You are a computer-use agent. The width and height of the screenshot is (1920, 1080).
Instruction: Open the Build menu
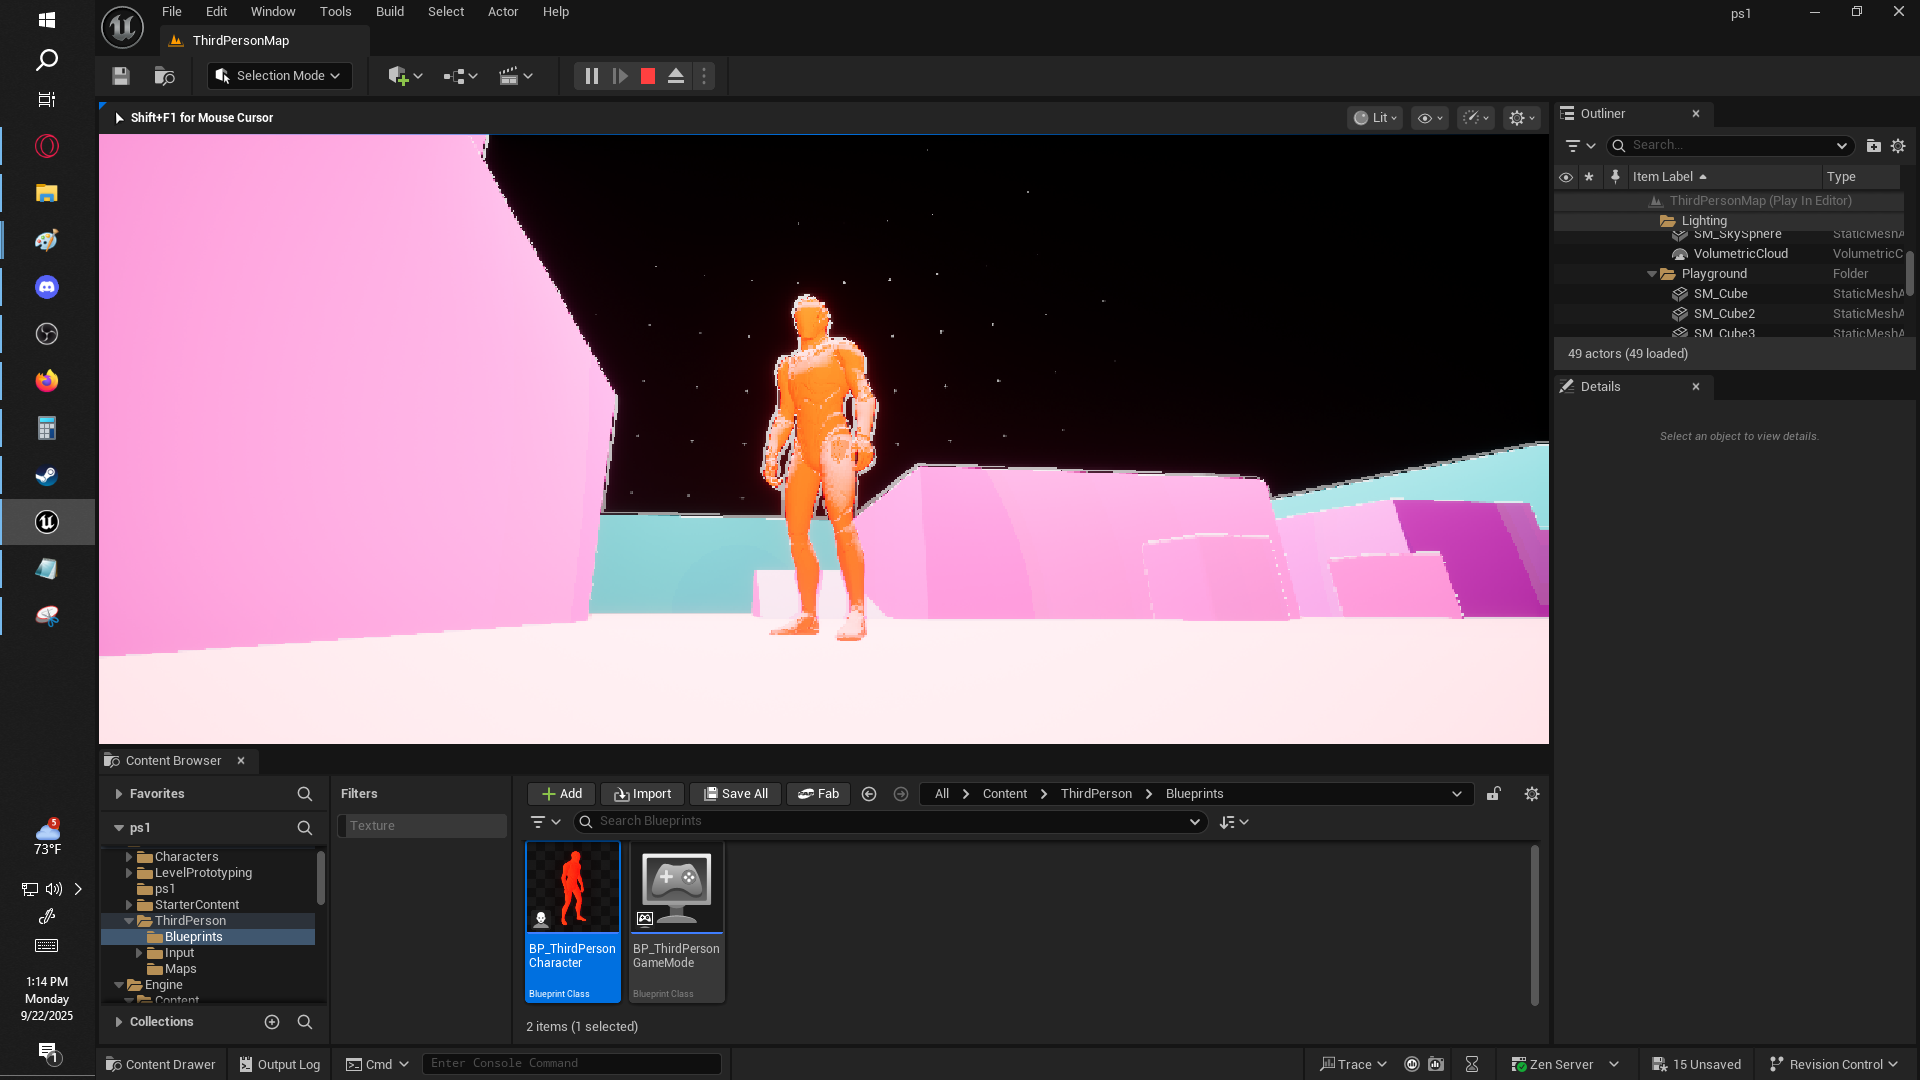pyautogui.click(x=390, y=12)
